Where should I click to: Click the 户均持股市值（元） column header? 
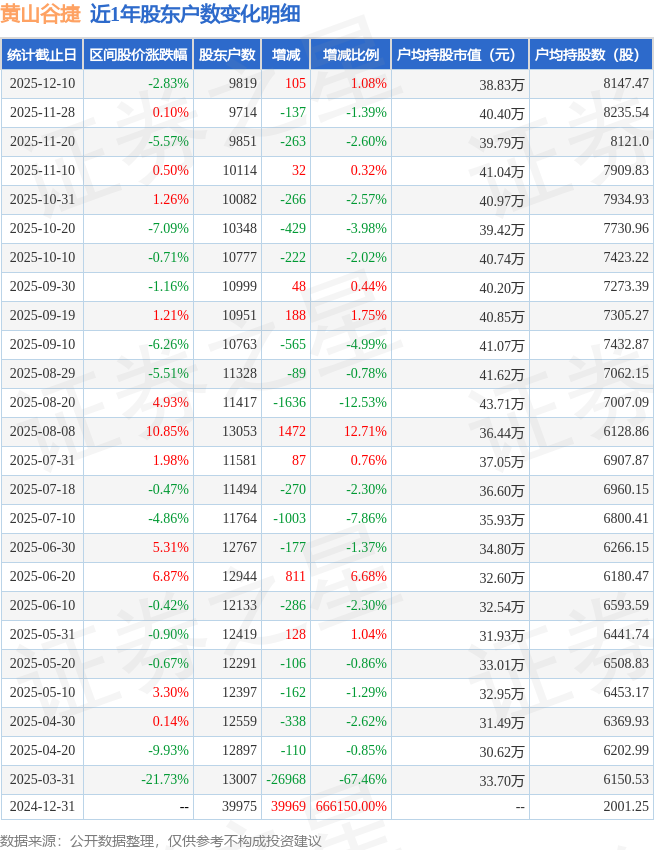click(x=459, y=55)
